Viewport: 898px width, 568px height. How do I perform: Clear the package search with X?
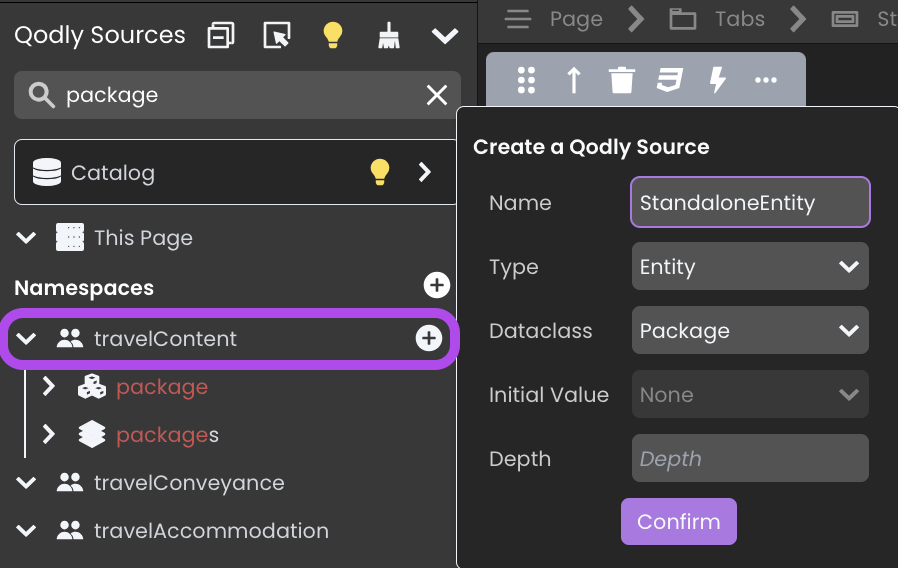[437, 95]
